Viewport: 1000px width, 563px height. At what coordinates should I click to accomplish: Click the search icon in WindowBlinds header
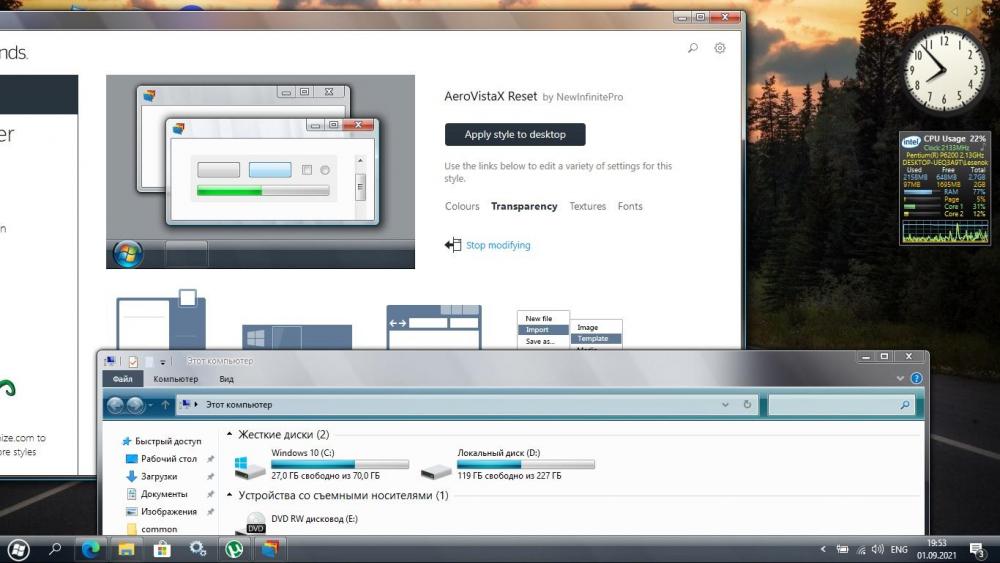[x=693, y=48]
